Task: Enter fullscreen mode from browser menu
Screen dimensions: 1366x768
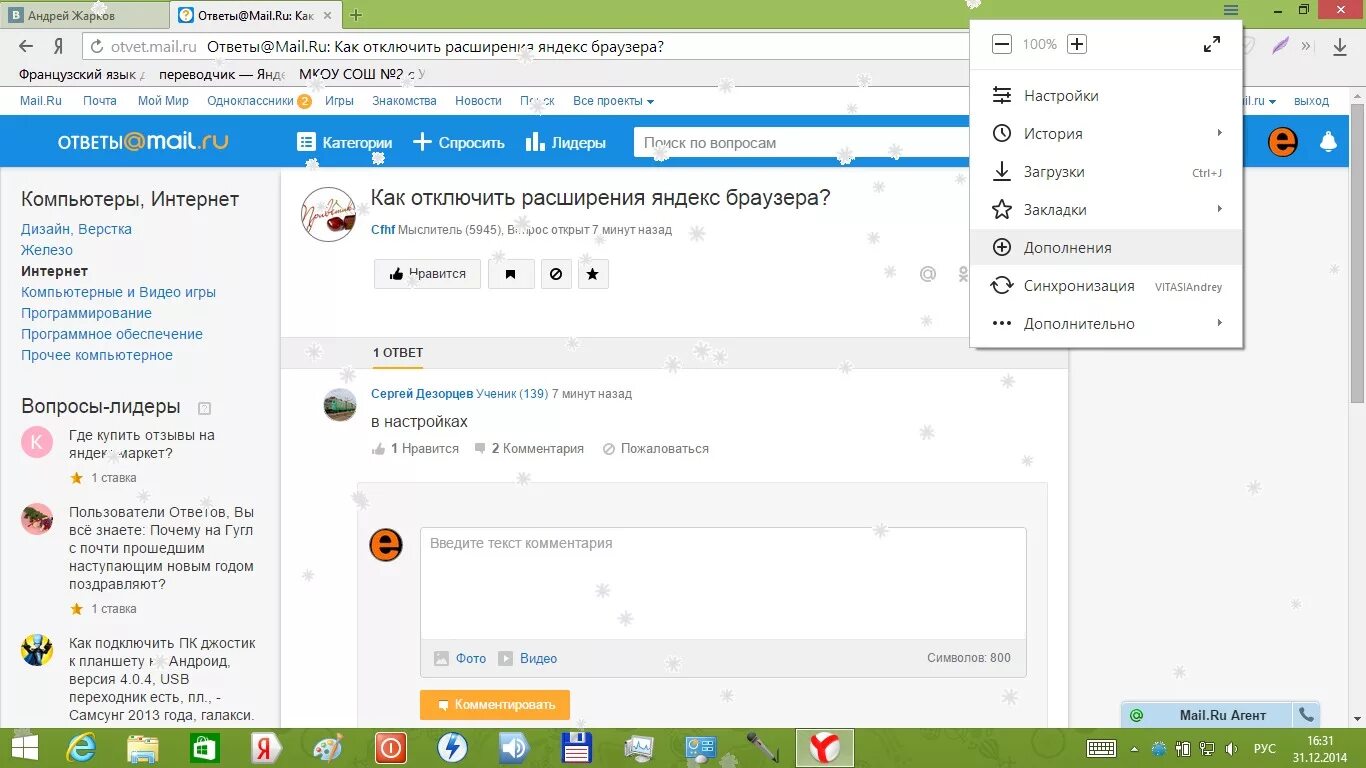Action: coord(1211,44)
